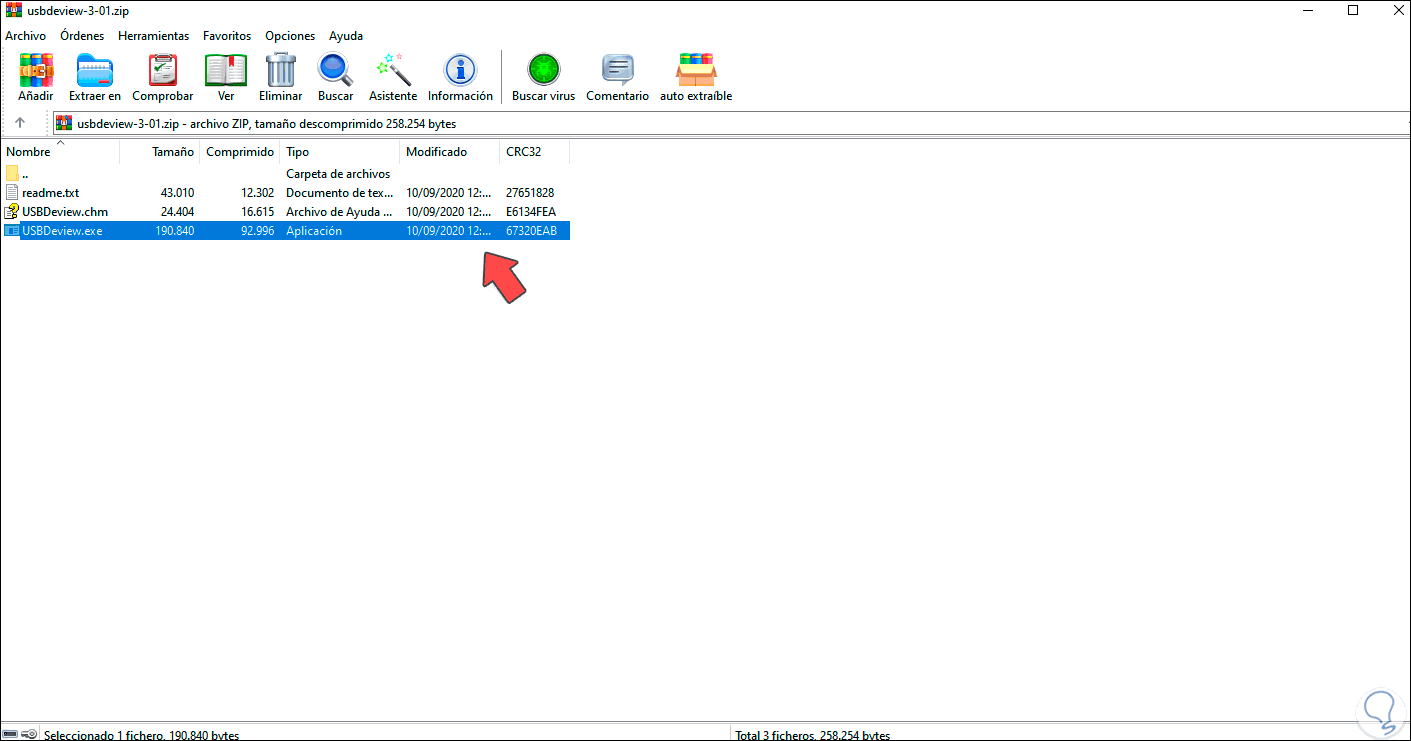Screen dimensions: 1411x741
Task: Click the Ver toolbar icon
Action: pos(226,77)
